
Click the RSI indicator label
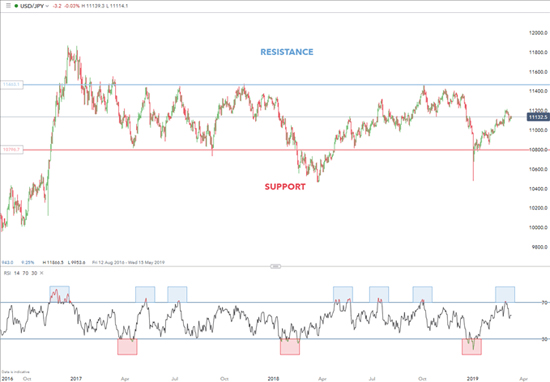[7, 273]
